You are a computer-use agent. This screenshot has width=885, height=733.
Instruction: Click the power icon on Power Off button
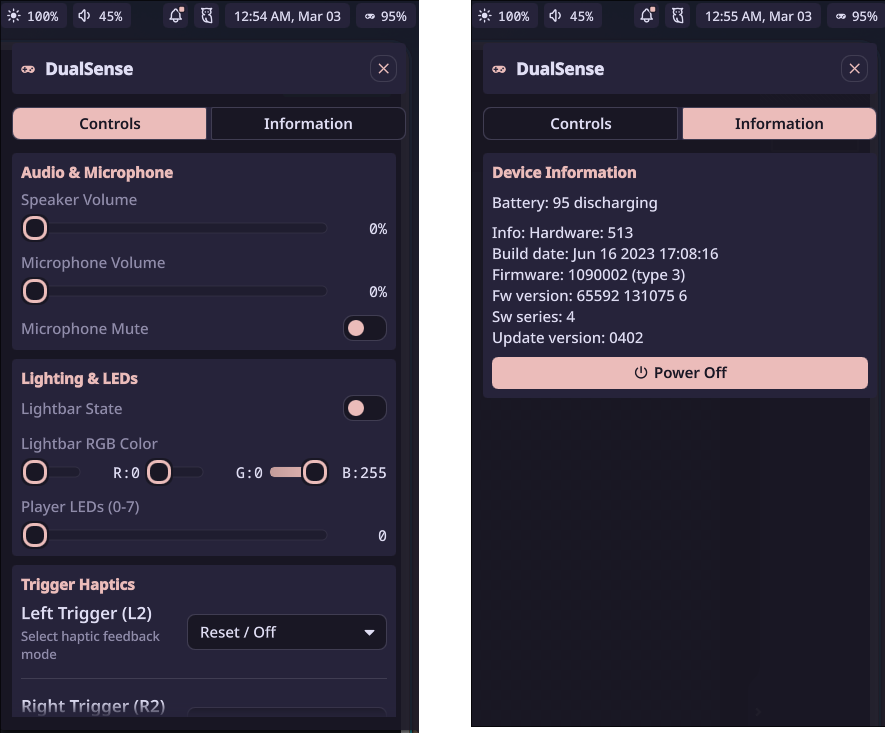pyautogui.click(x=641, y=373)
